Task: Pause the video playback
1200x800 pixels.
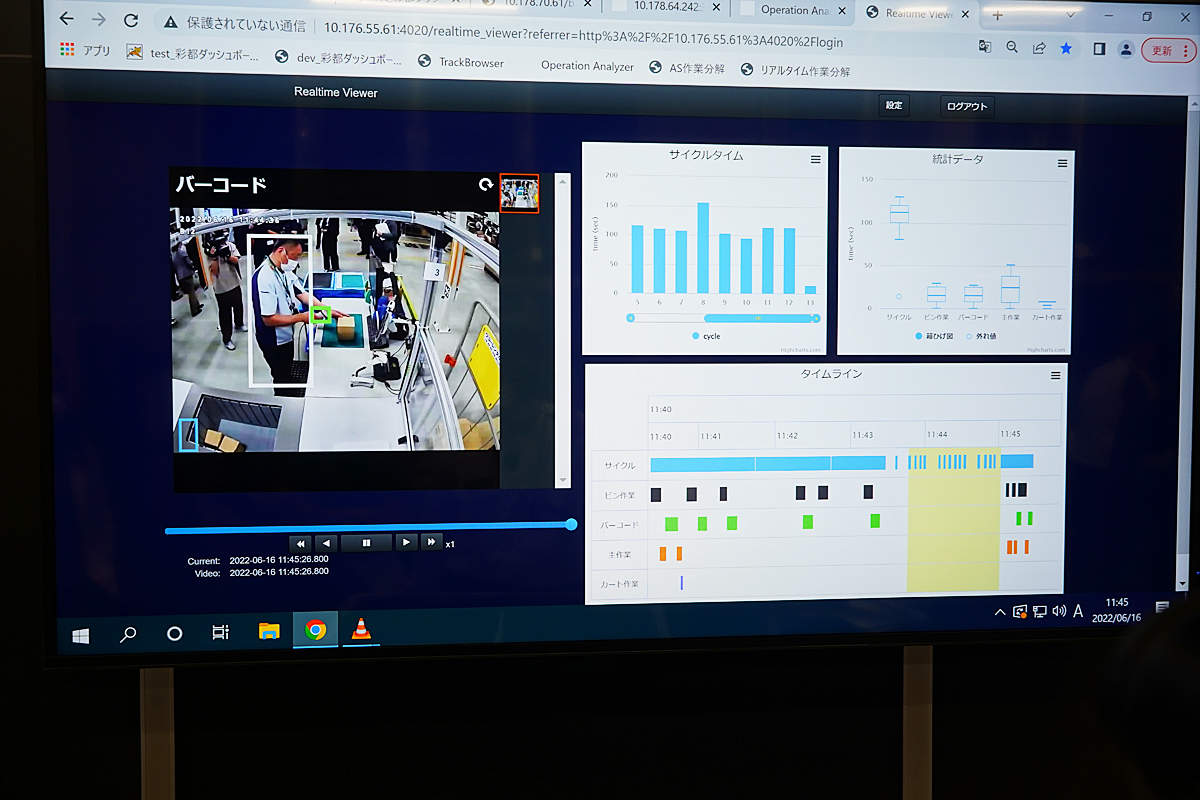Action: pyautogui.click(x=366, y=543)
